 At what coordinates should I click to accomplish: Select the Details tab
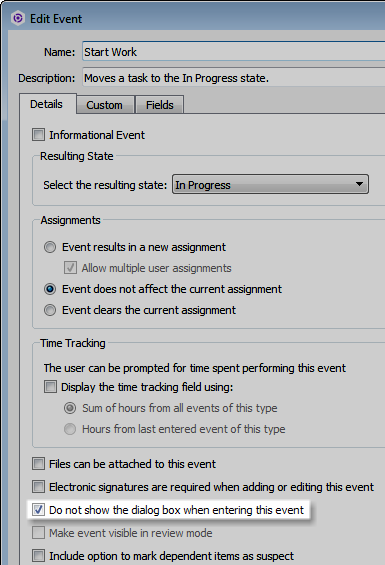point(47,104)
